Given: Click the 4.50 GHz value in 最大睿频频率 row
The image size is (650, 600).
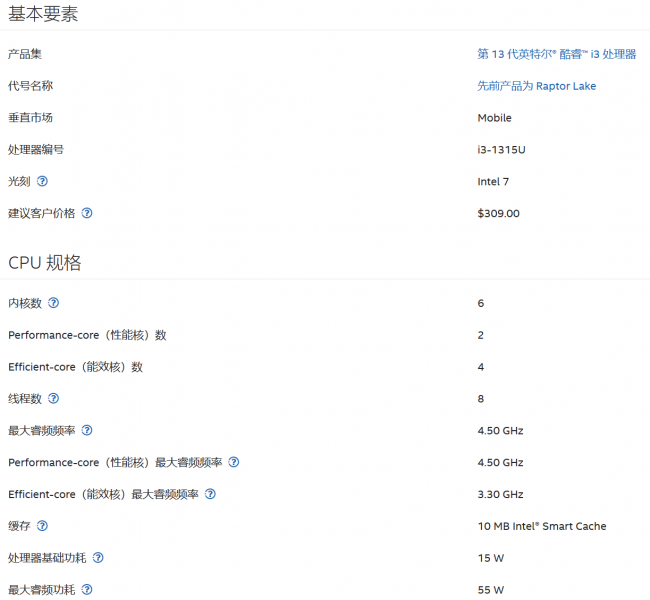Looking at the screenshot, I should pyautogui.click(x=500, y=431).
